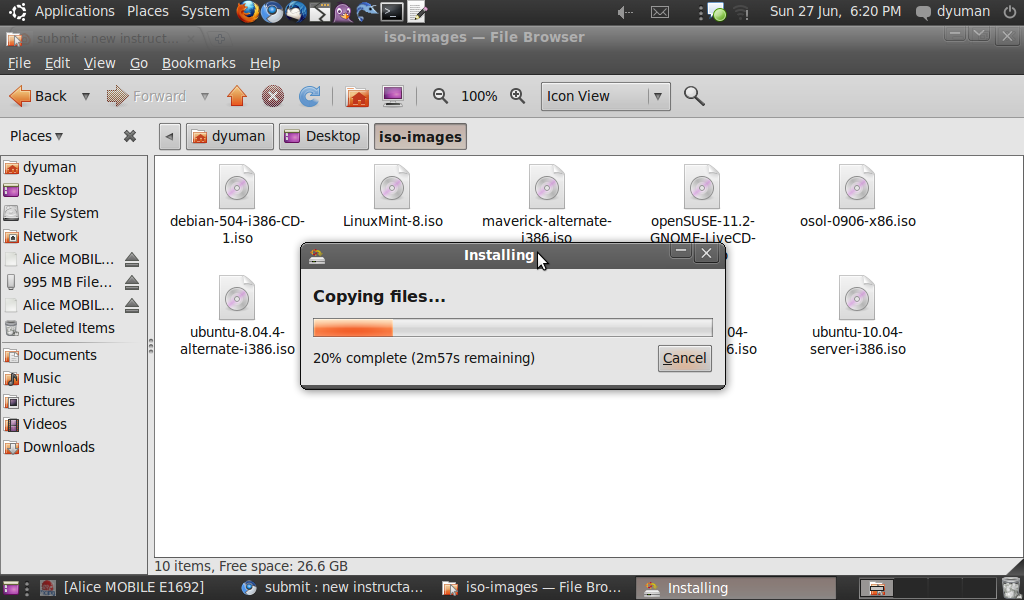Open the System menu
This screenshot has height=600, width=1024.
(205, 12)
